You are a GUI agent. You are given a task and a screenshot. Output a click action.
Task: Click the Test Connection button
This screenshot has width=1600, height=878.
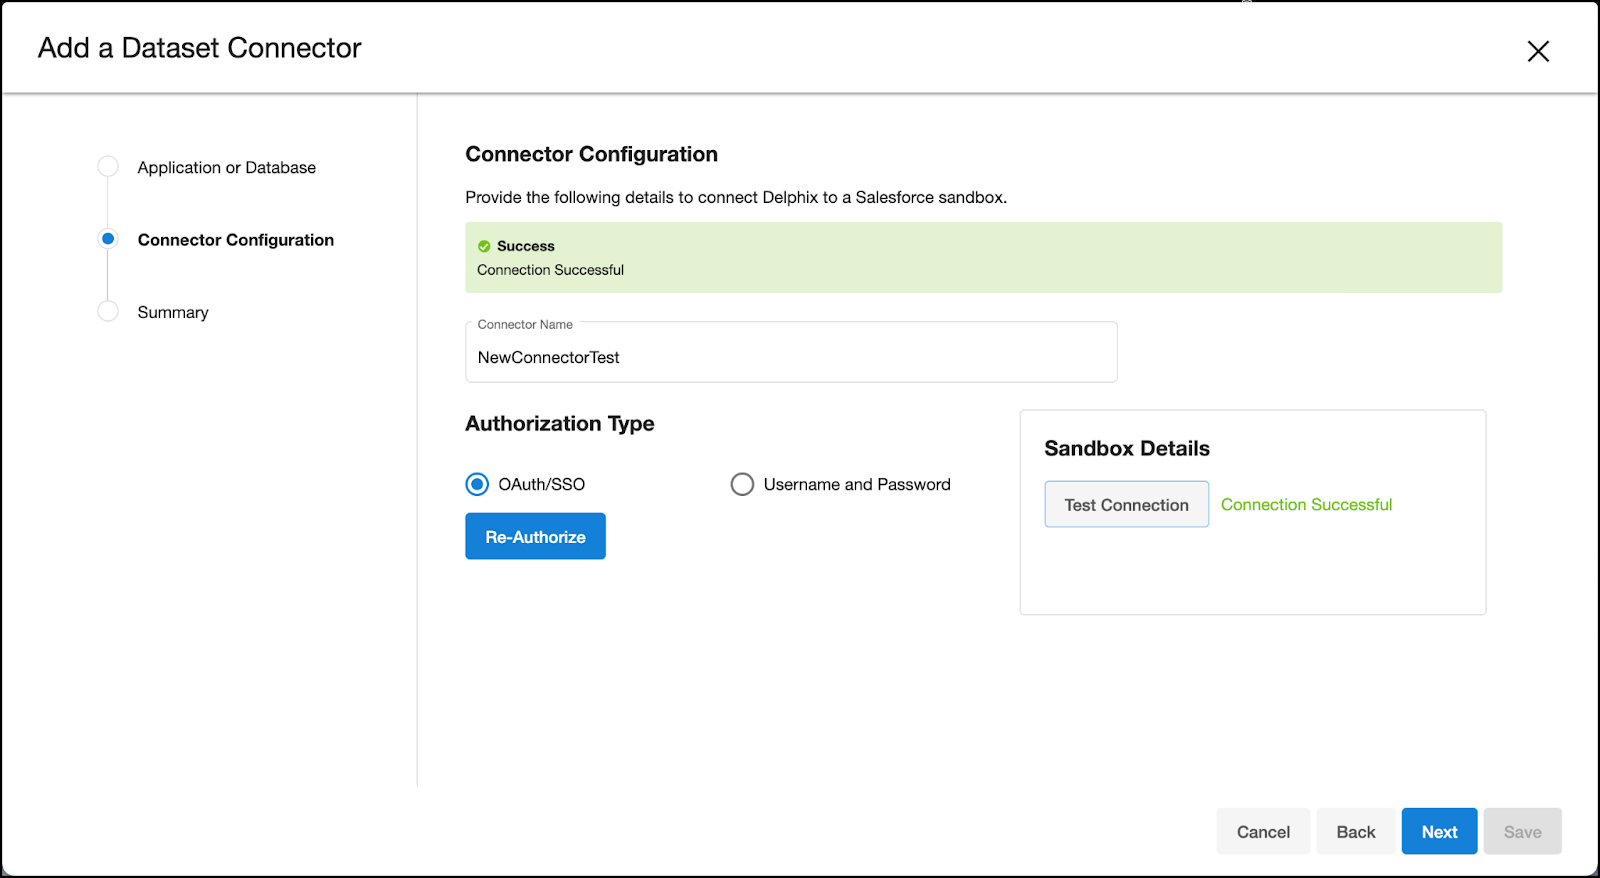coord(1126,505)
